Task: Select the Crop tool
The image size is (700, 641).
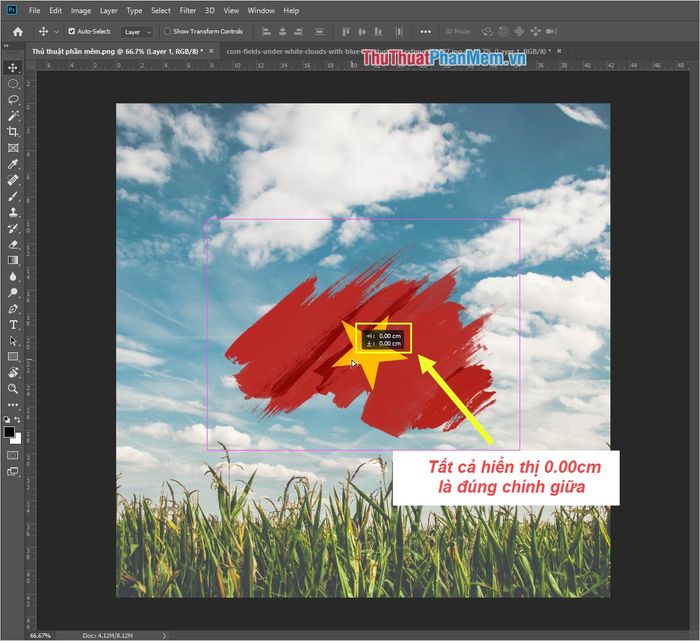Action: tap(12, 132)
